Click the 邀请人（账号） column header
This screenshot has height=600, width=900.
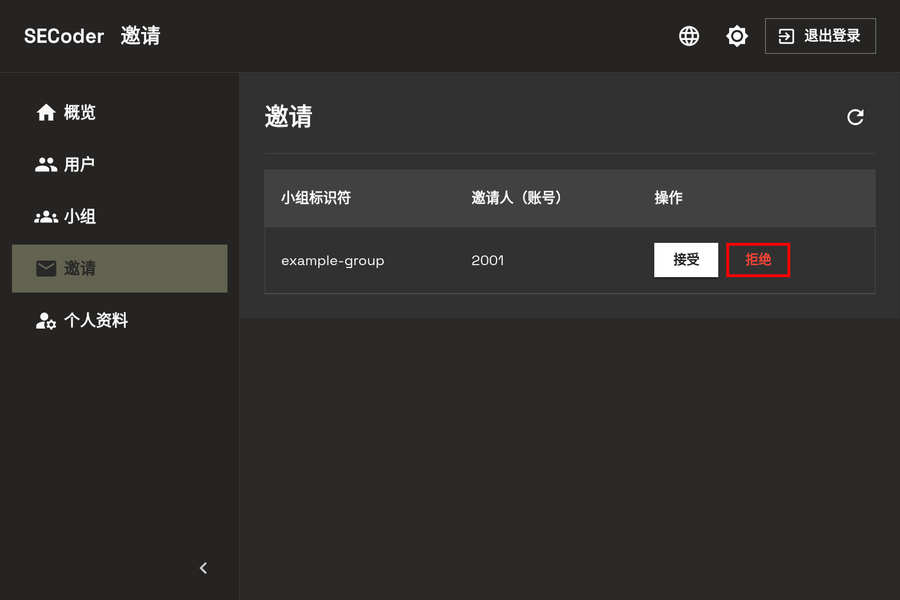(x=517, y=198)
